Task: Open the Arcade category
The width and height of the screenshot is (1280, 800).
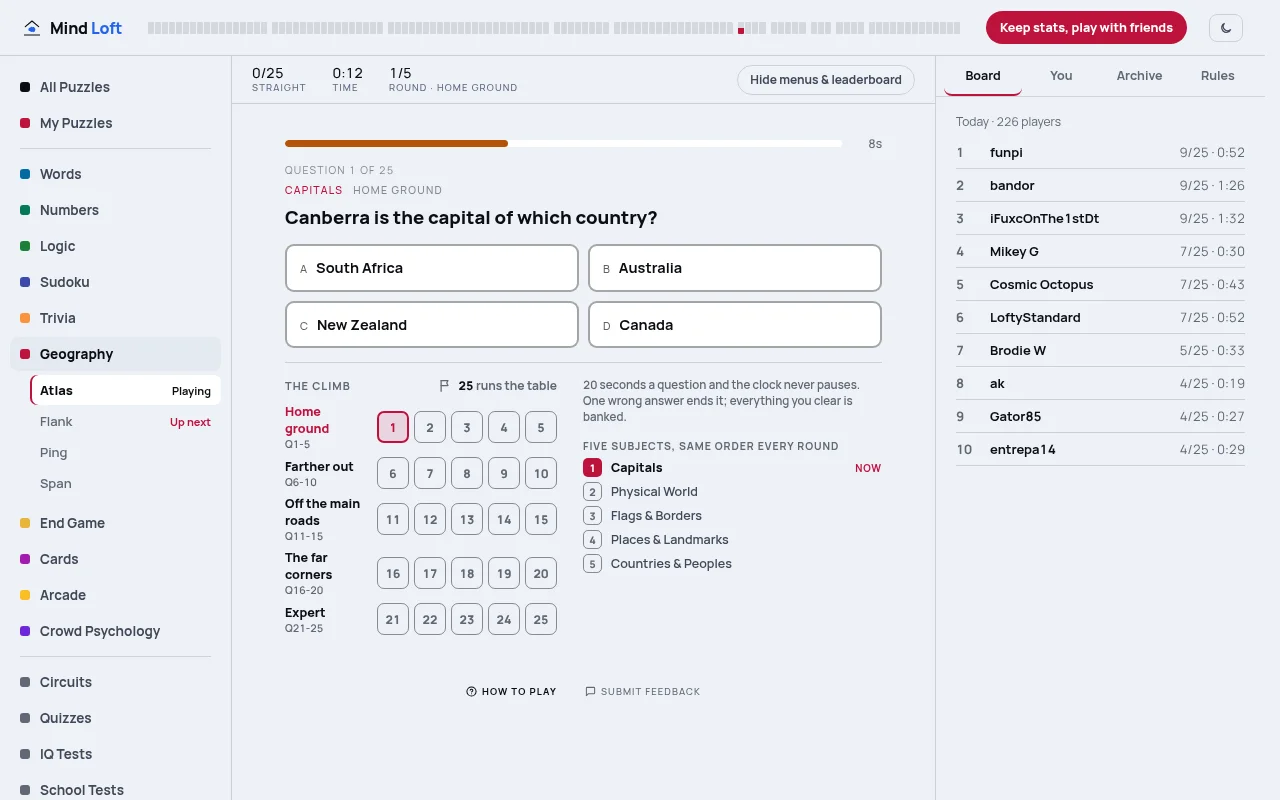Action: coord(115,595)
